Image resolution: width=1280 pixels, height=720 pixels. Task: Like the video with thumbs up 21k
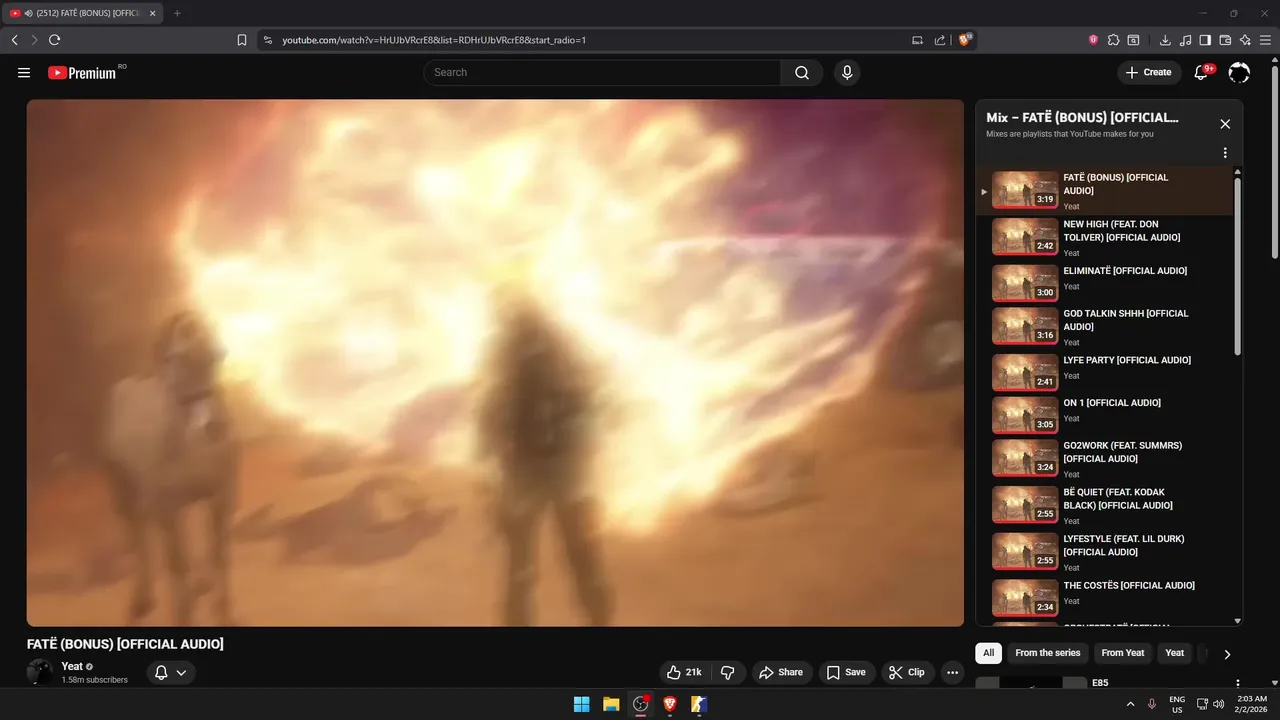tap(684, 672)
